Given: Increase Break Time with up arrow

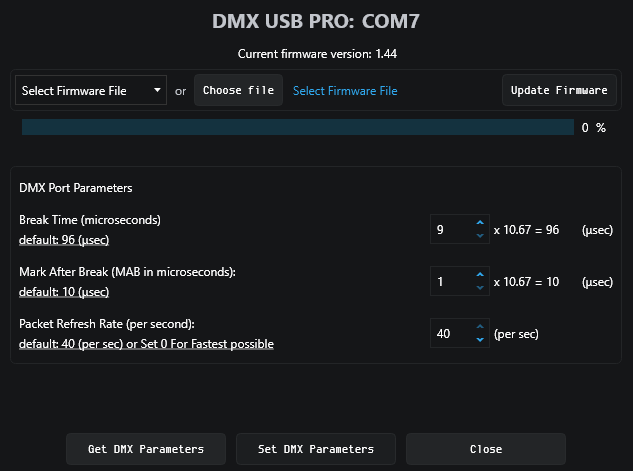Looking at the screenshot, I should coord(480,223).
